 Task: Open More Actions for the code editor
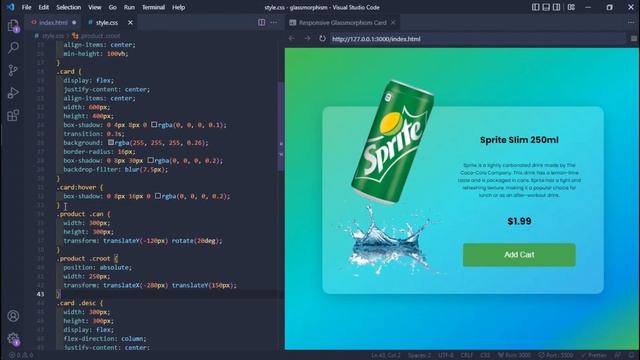point(274,22)
